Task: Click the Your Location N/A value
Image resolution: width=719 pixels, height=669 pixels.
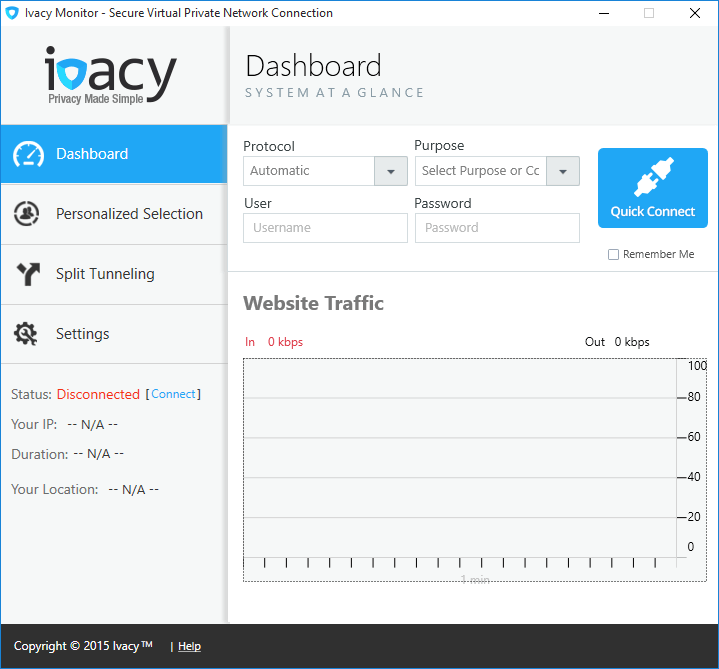Action: pyautogui.click(x=133, y=490)
